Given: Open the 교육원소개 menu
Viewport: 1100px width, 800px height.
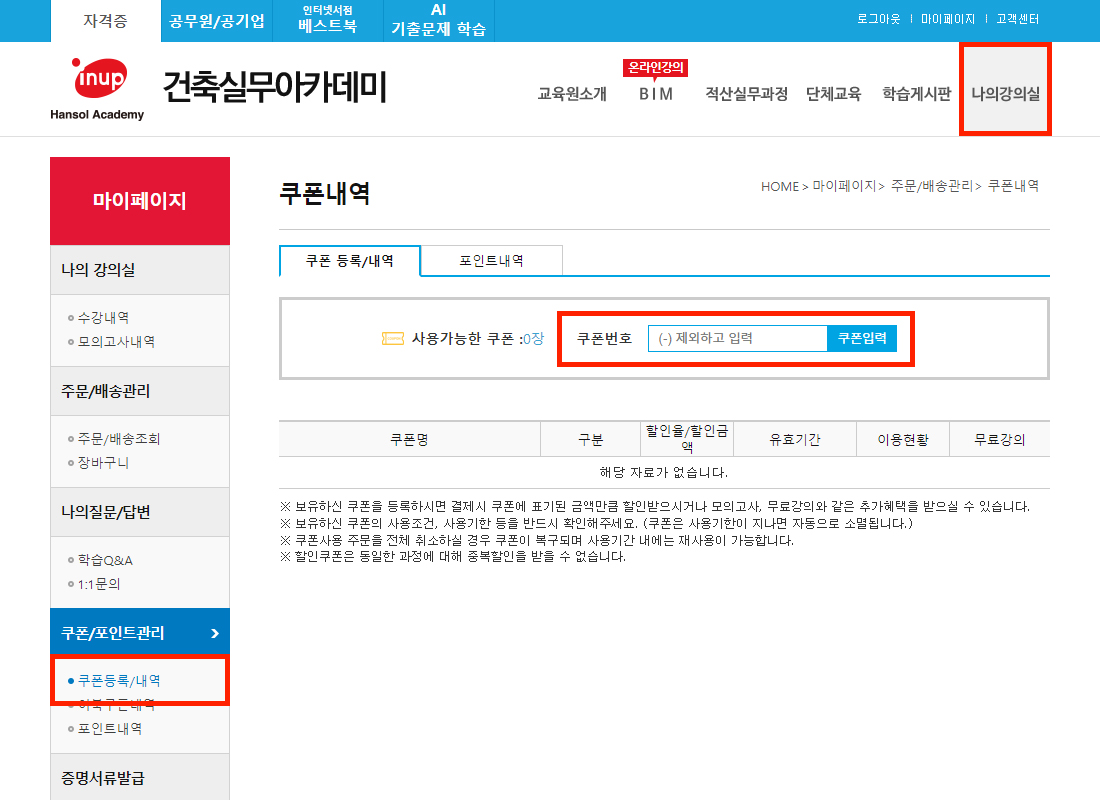Looking at the screenshot, I should [572, 94].
